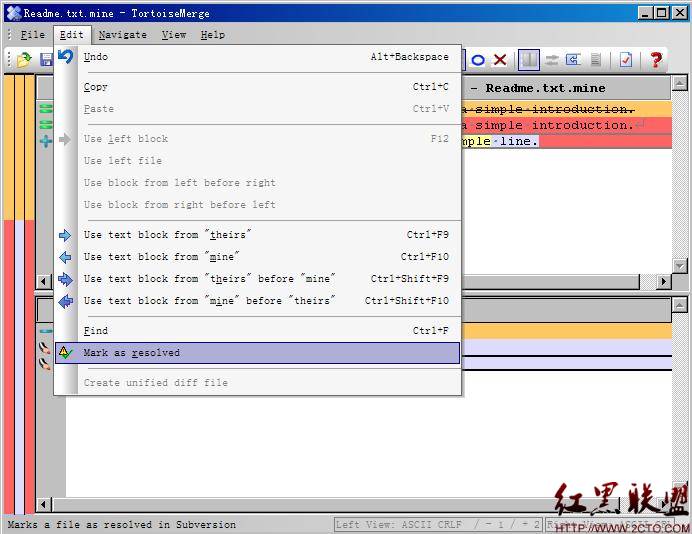This screenshot has height=534, width=692.
Task: Click double arrow icon for theirs before mine
Action: click(65, 279)
